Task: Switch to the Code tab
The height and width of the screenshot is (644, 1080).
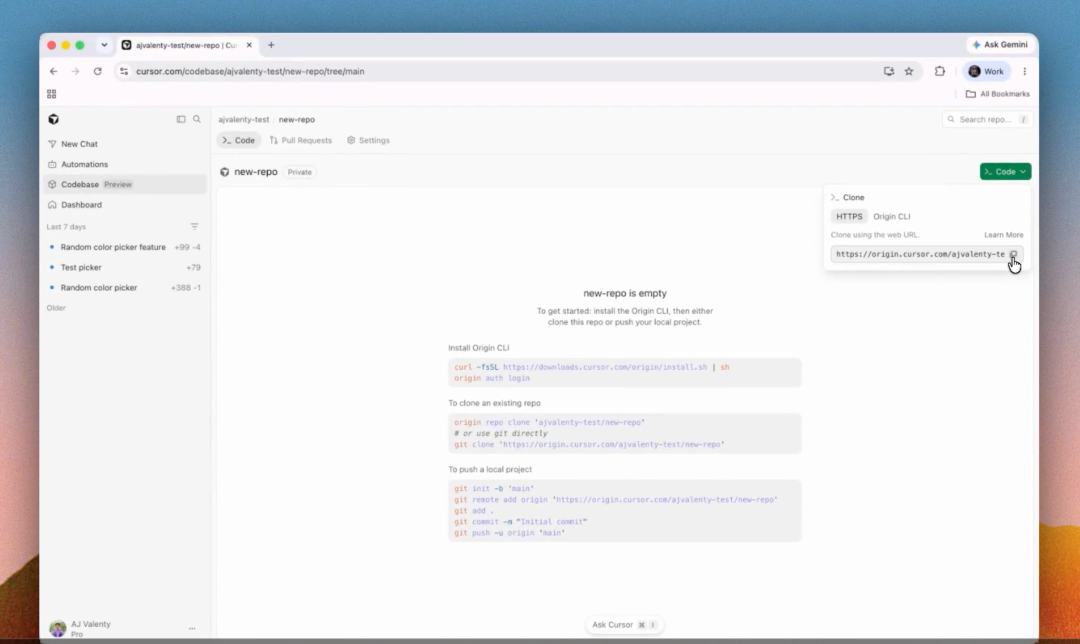Action: [238, 141]
